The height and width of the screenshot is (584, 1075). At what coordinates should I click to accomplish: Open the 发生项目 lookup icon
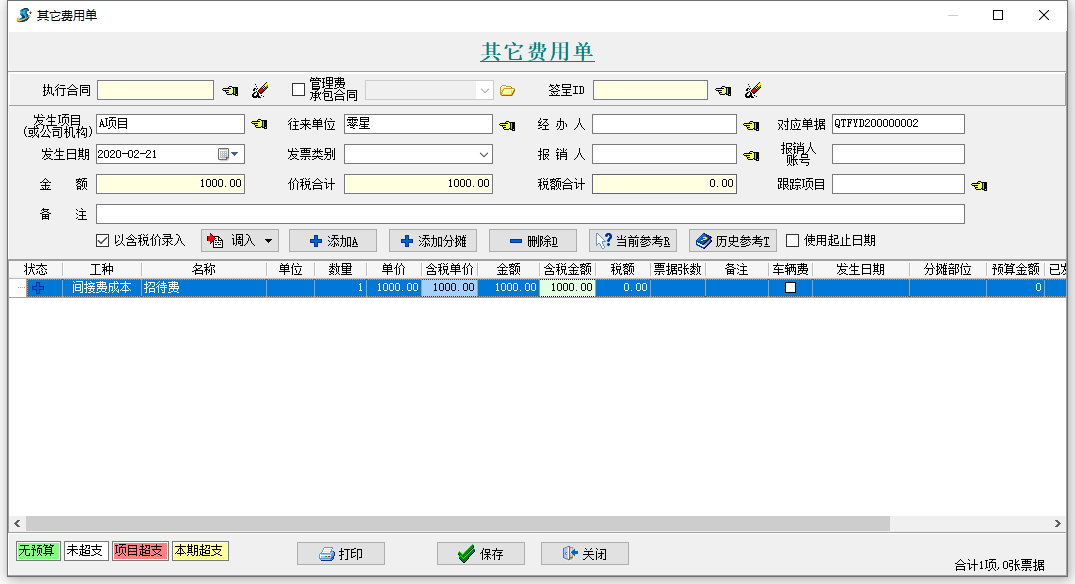[x=259, y=124]
